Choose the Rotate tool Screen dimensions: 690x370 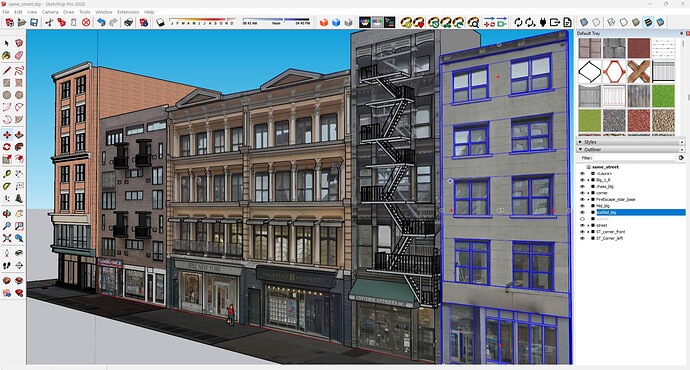[7, 147]
